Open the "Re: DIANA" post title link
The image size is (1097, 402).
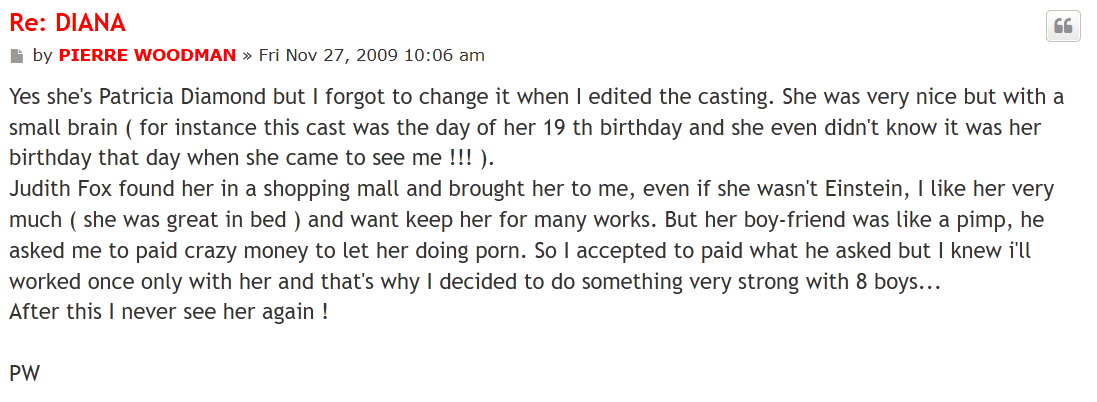tap(67, 23)
